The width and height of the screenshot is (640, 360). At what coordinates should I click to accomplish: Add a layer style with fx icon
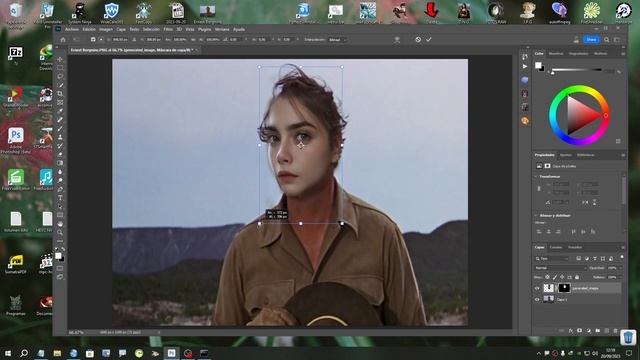click(571, 331)
